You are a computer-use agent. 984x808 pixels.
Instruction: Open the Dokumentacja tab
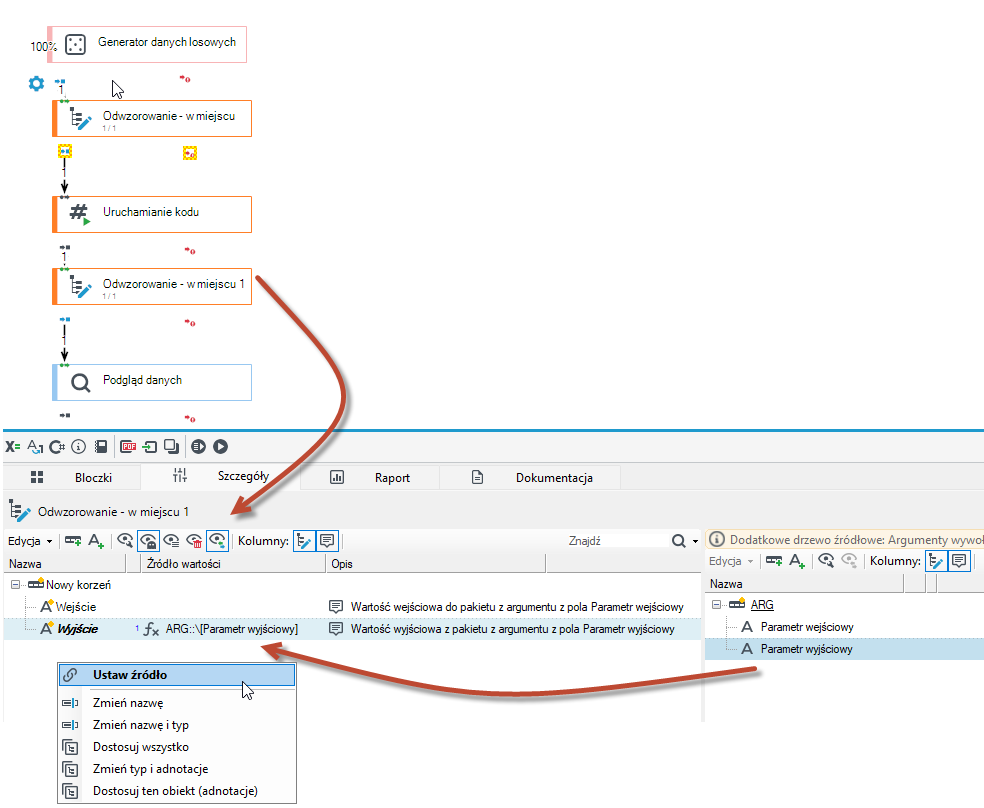530,477
